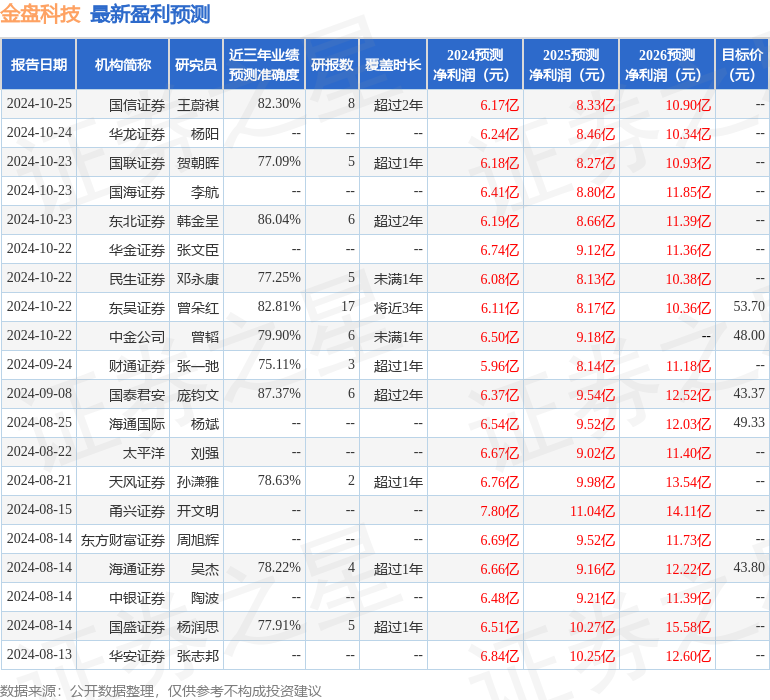Screen dimensions: 770x700
Task: Click the 75.11% accuracy value
Action: coord(279,364)
